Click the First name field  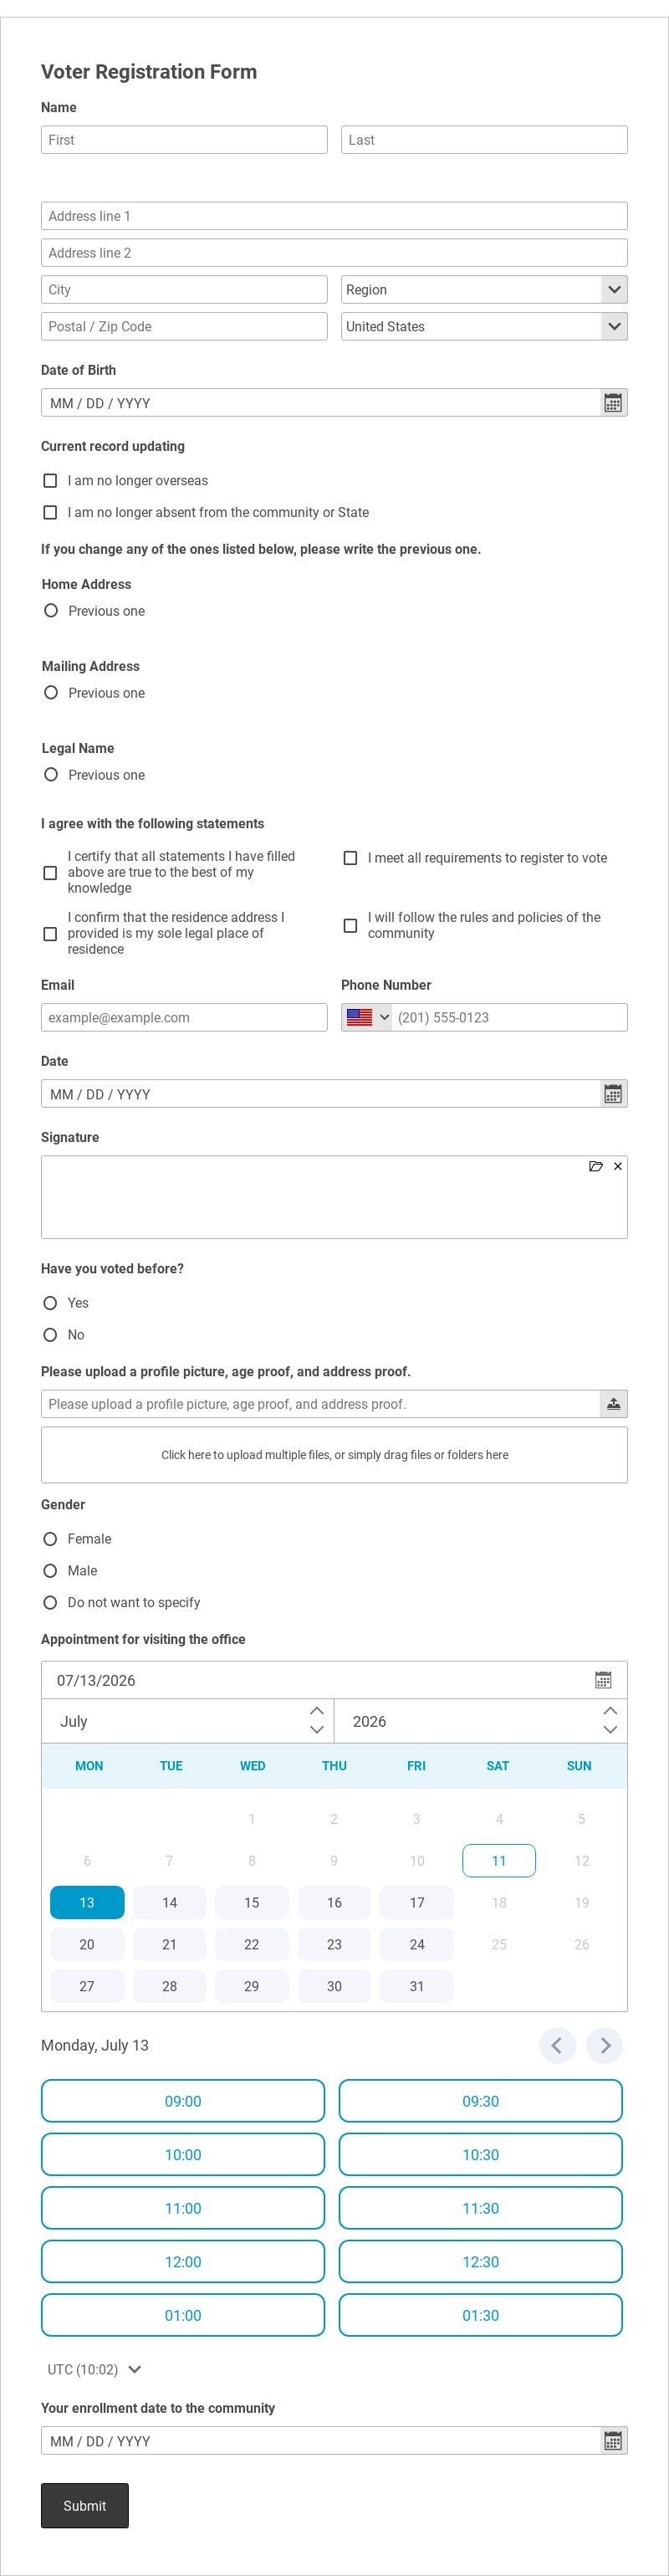click(x=184, y=140)
